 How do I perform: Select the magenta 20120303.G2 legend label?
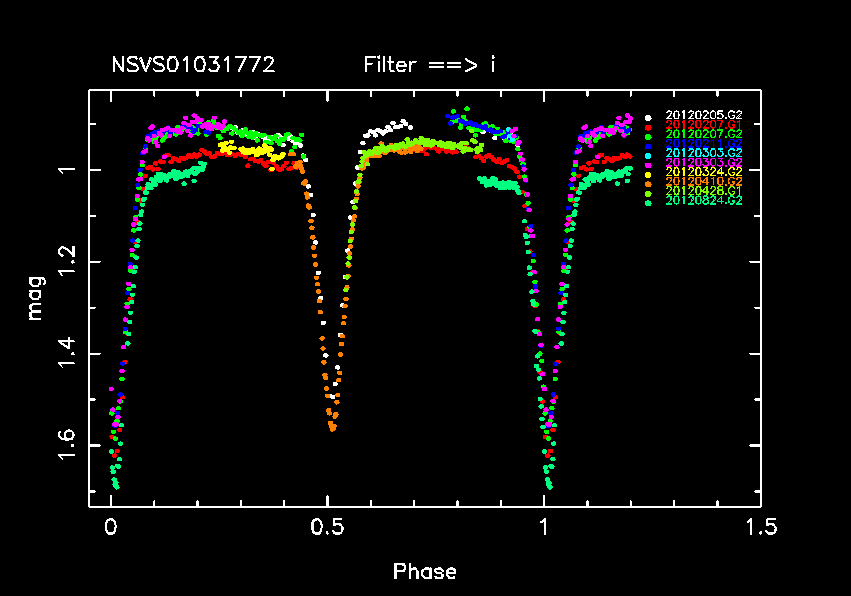click(x=703, y=163)
